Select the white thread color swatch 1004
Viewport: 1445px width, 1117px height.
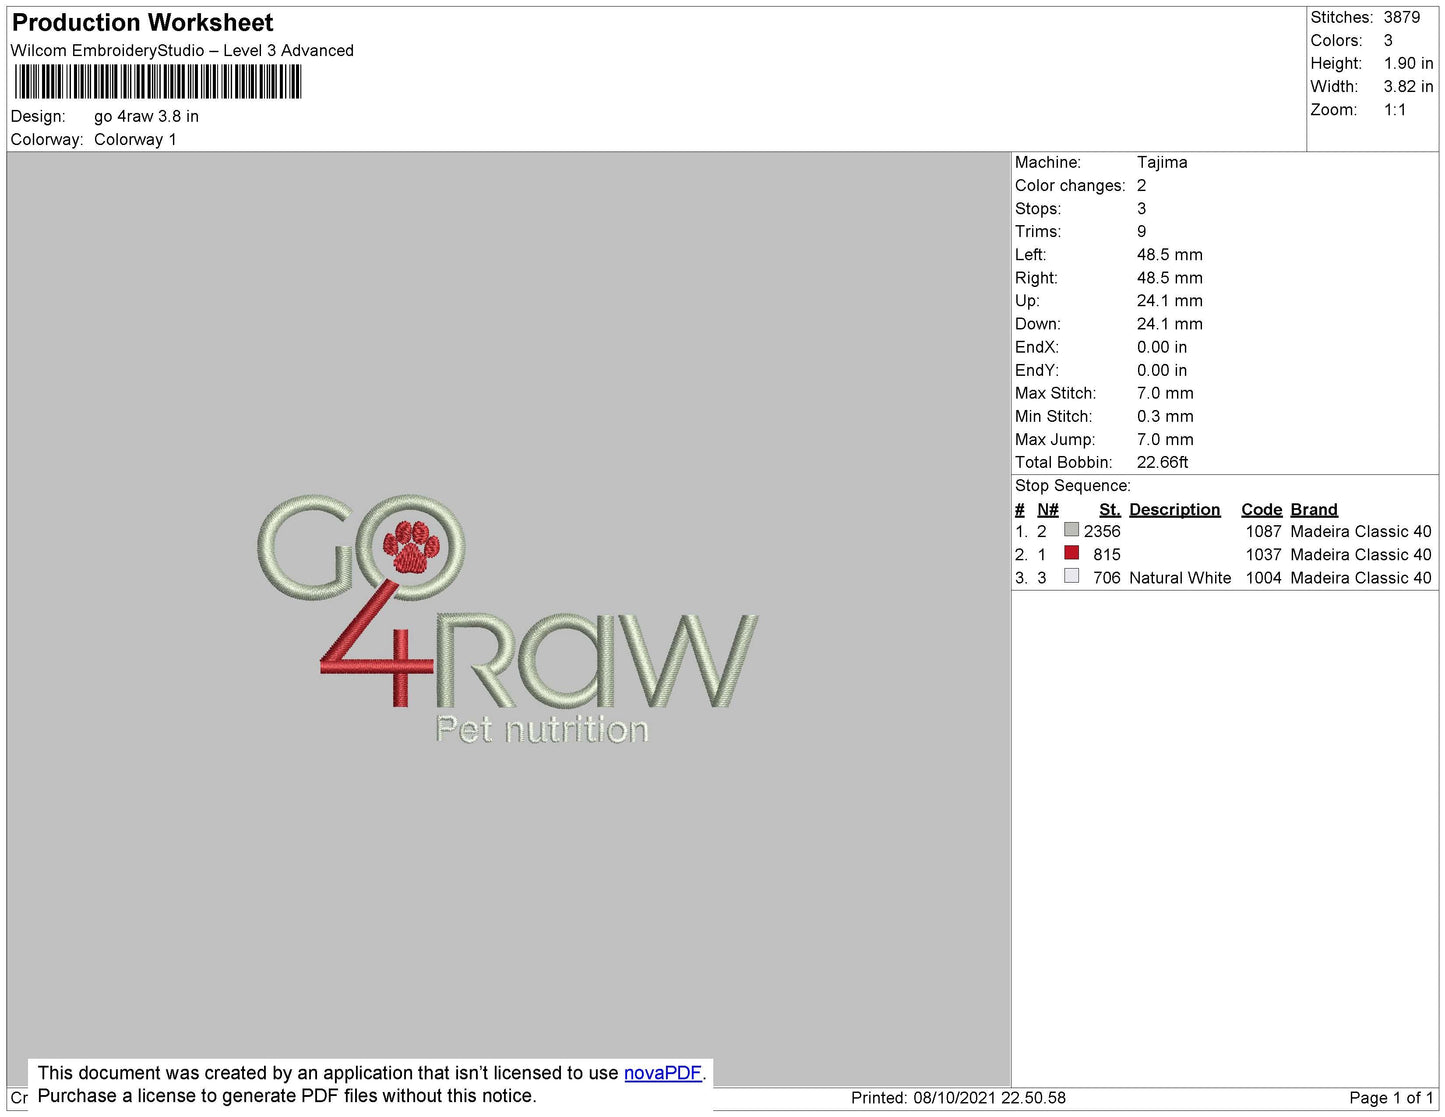click(x=1072, y=576)
